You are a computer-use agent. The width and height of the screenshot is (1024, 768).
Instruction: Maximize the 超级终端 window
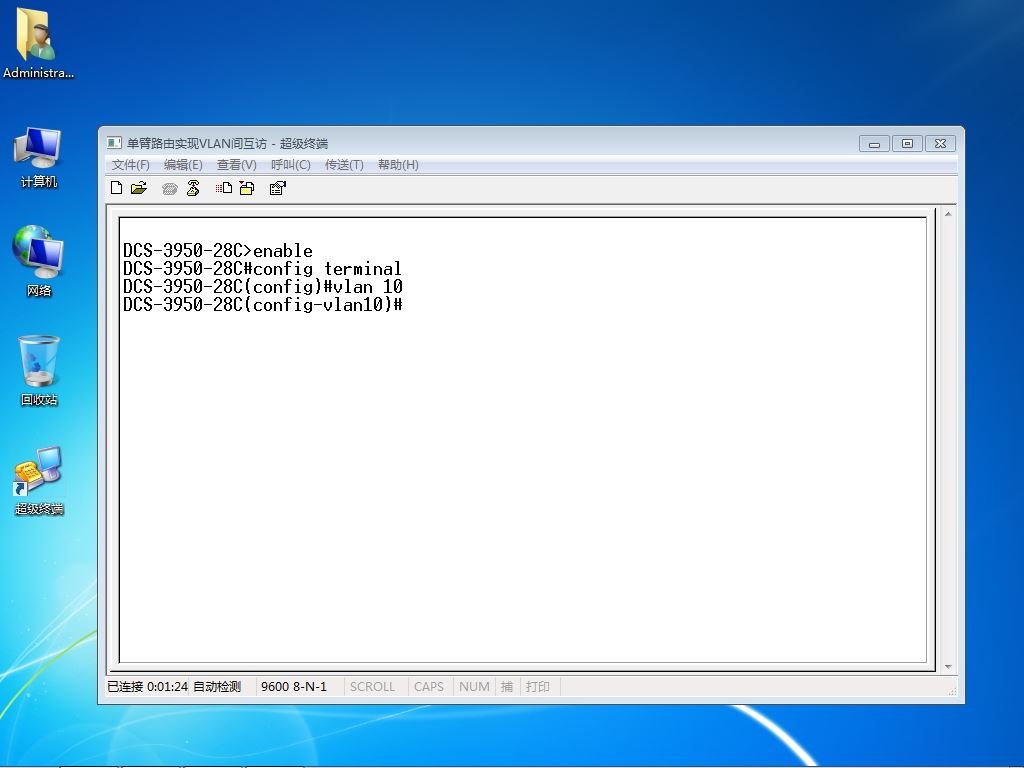click(907, 144)
